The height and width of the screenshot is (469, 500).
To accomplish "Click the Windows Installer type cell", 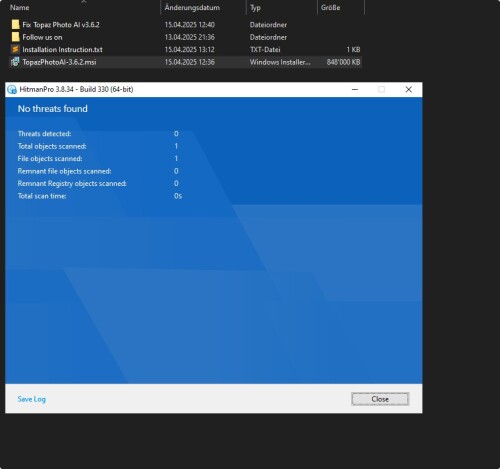I will click(x=280, y=62).
